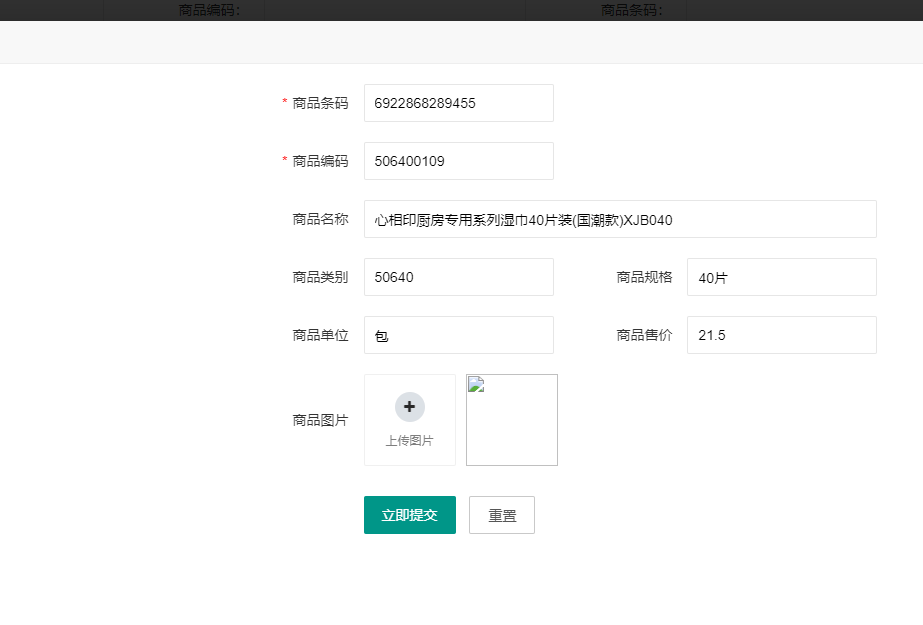Screen dimensions: 923x625
Task: Focus the 商品规格 field showing 40片
Action: [781, 277]
